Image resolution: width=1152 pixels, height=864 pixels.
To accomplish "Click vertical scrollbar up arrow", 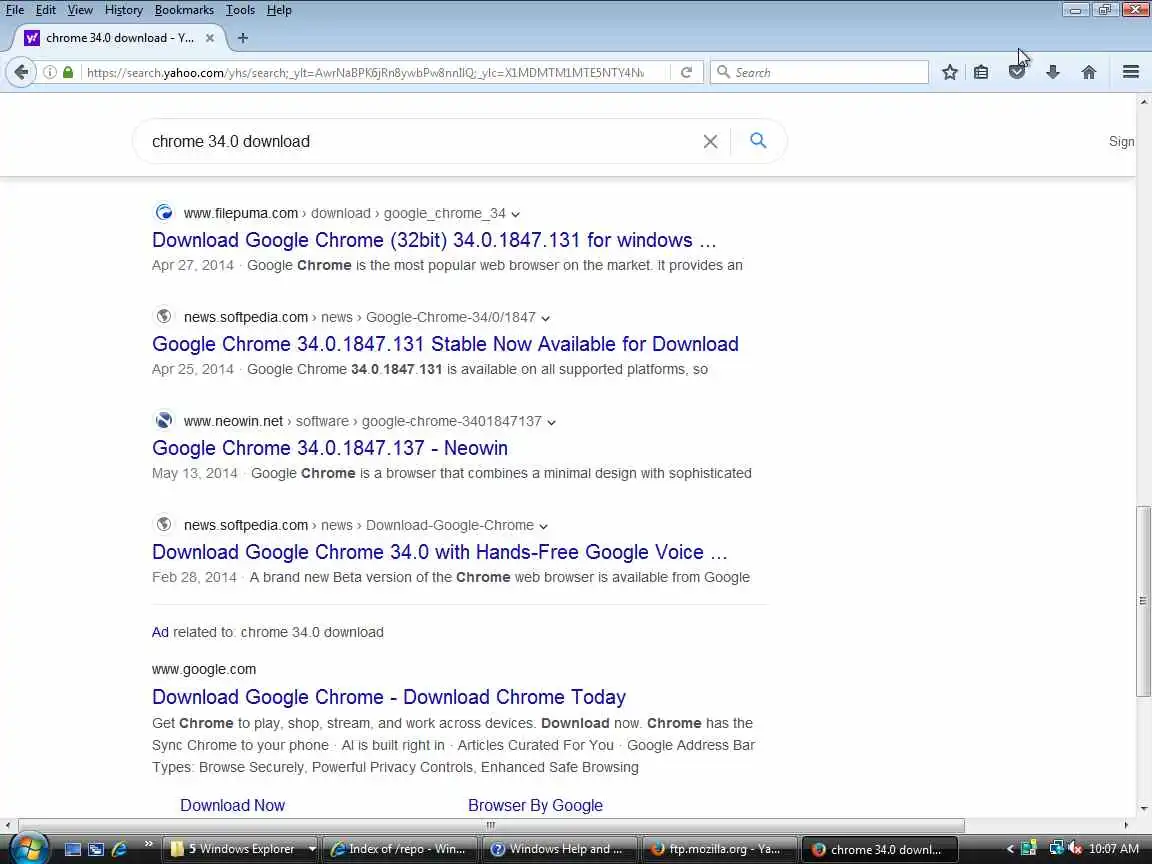I will click(1143, 102).
